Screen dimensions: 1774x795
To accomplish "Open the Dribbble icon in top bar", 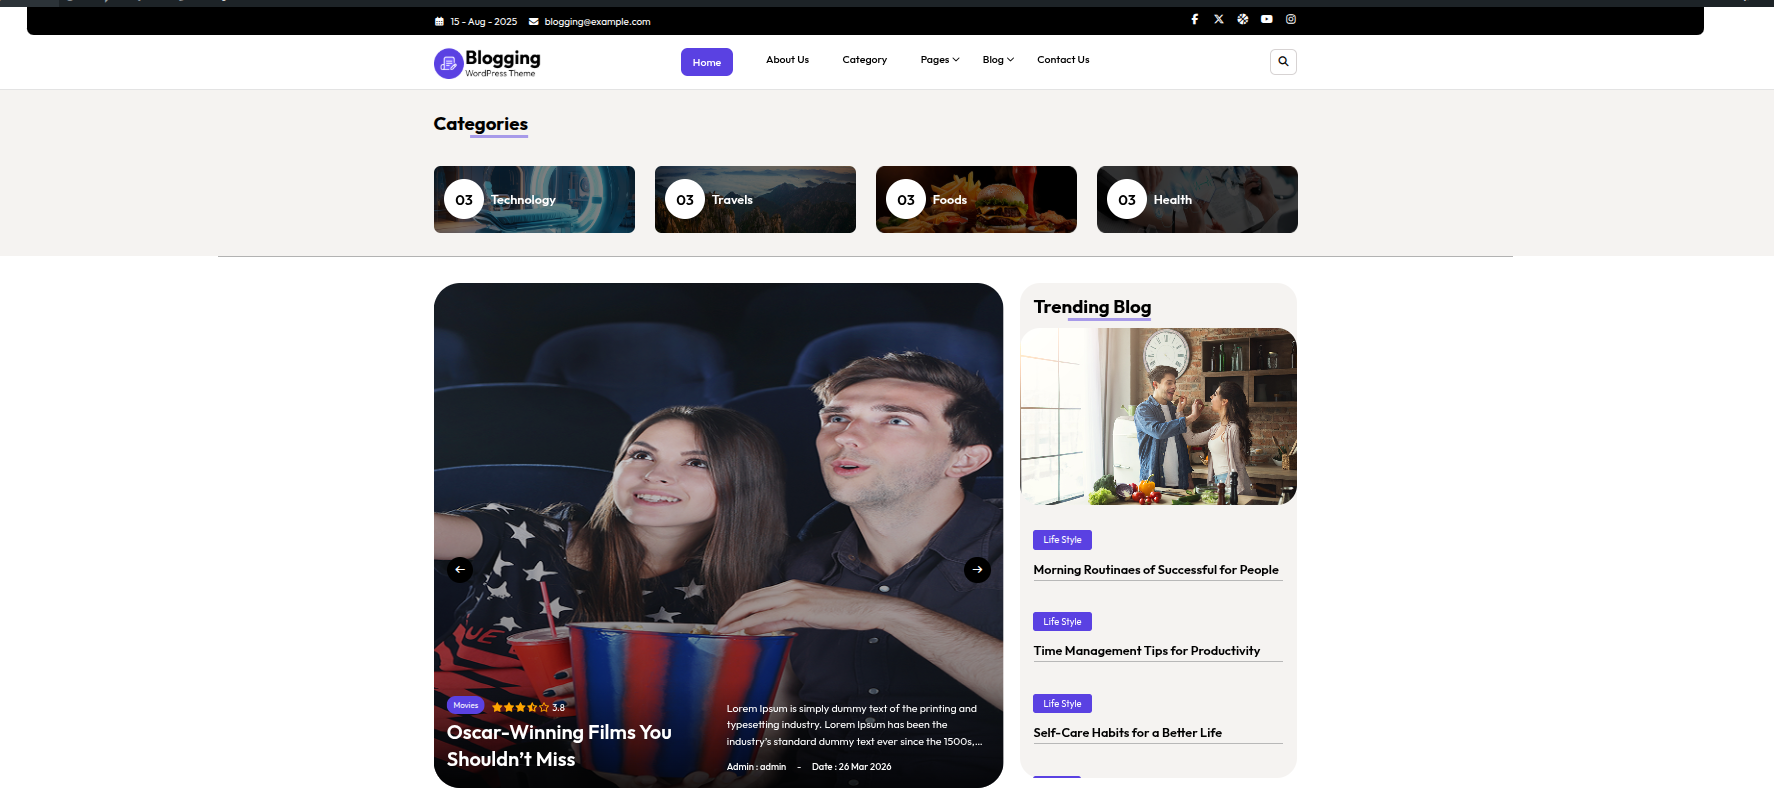I will (x=1242, y=19).
